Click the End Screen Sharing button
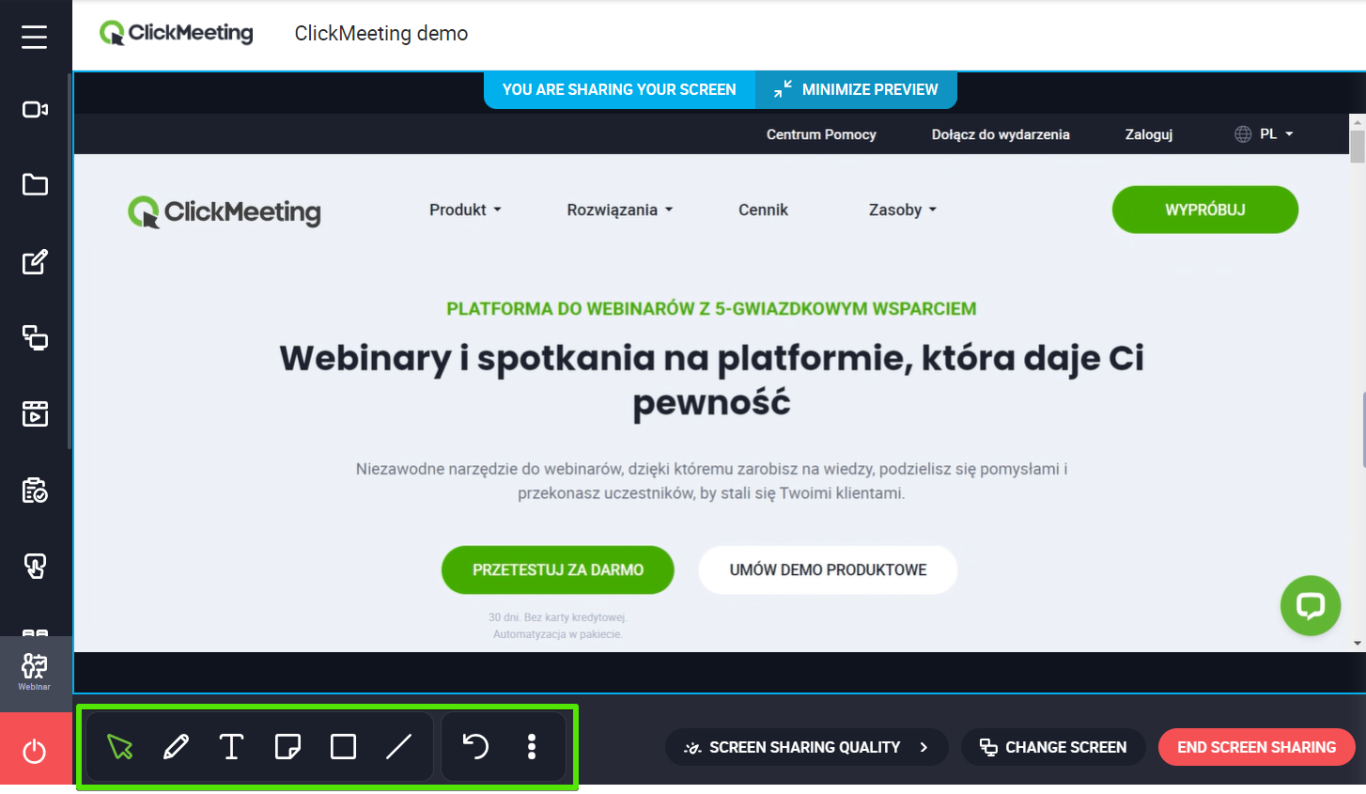The image size is (1366, 794). click(x=1256, y=746)
